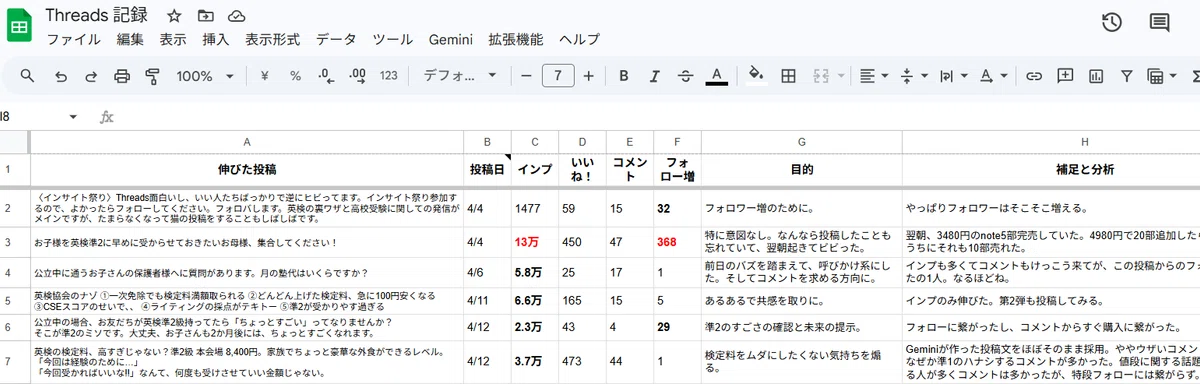This screenshot has width=1200, height=384.
Task: Select column A header
Action: tap(247, 142)
